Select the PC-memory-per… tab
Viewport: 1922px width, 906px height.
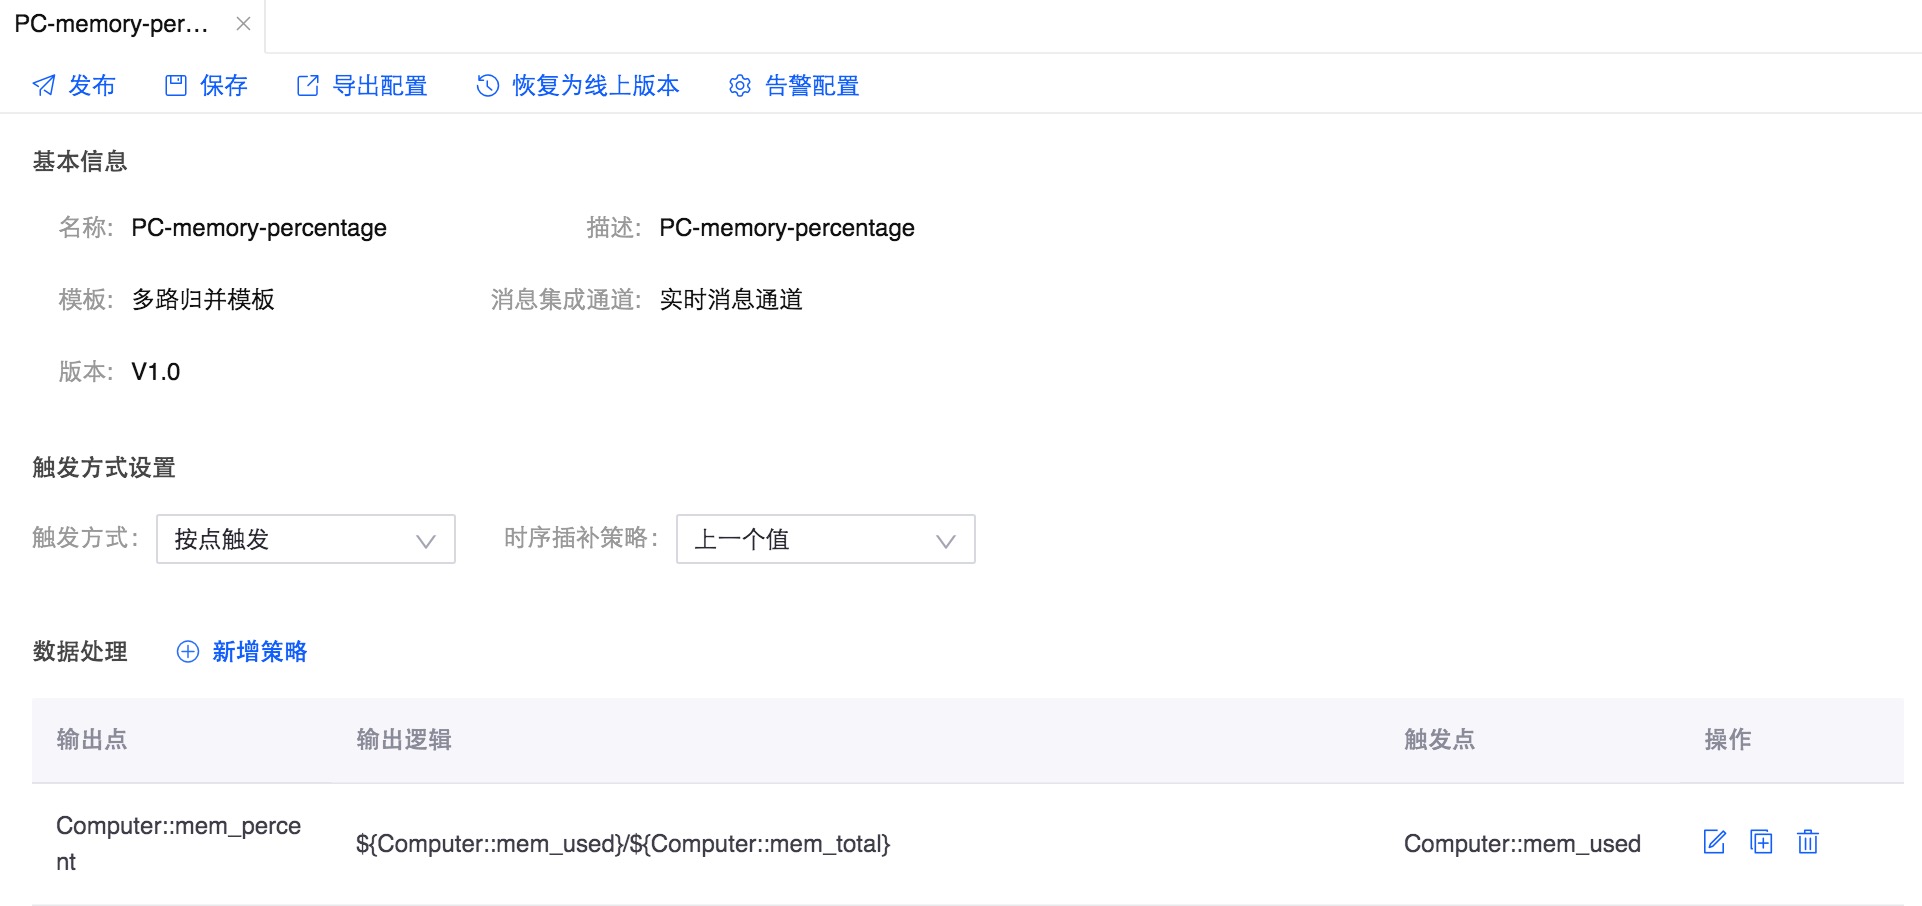click(112, 24)
